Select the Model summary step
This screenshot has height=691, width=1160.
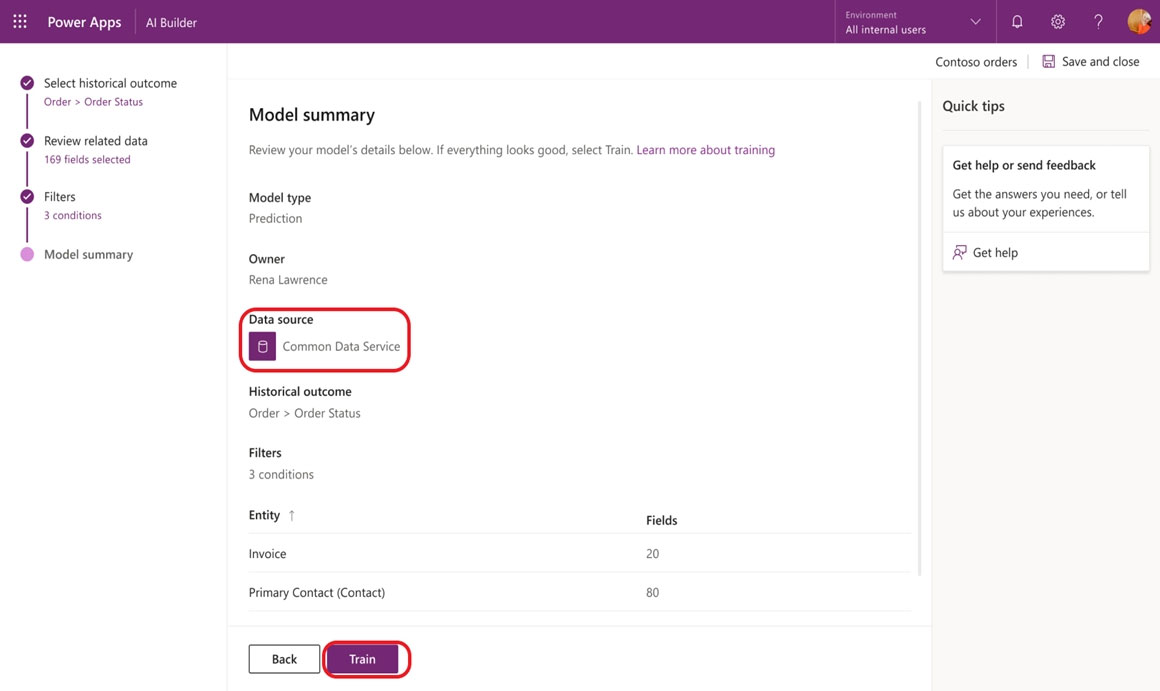88,254
